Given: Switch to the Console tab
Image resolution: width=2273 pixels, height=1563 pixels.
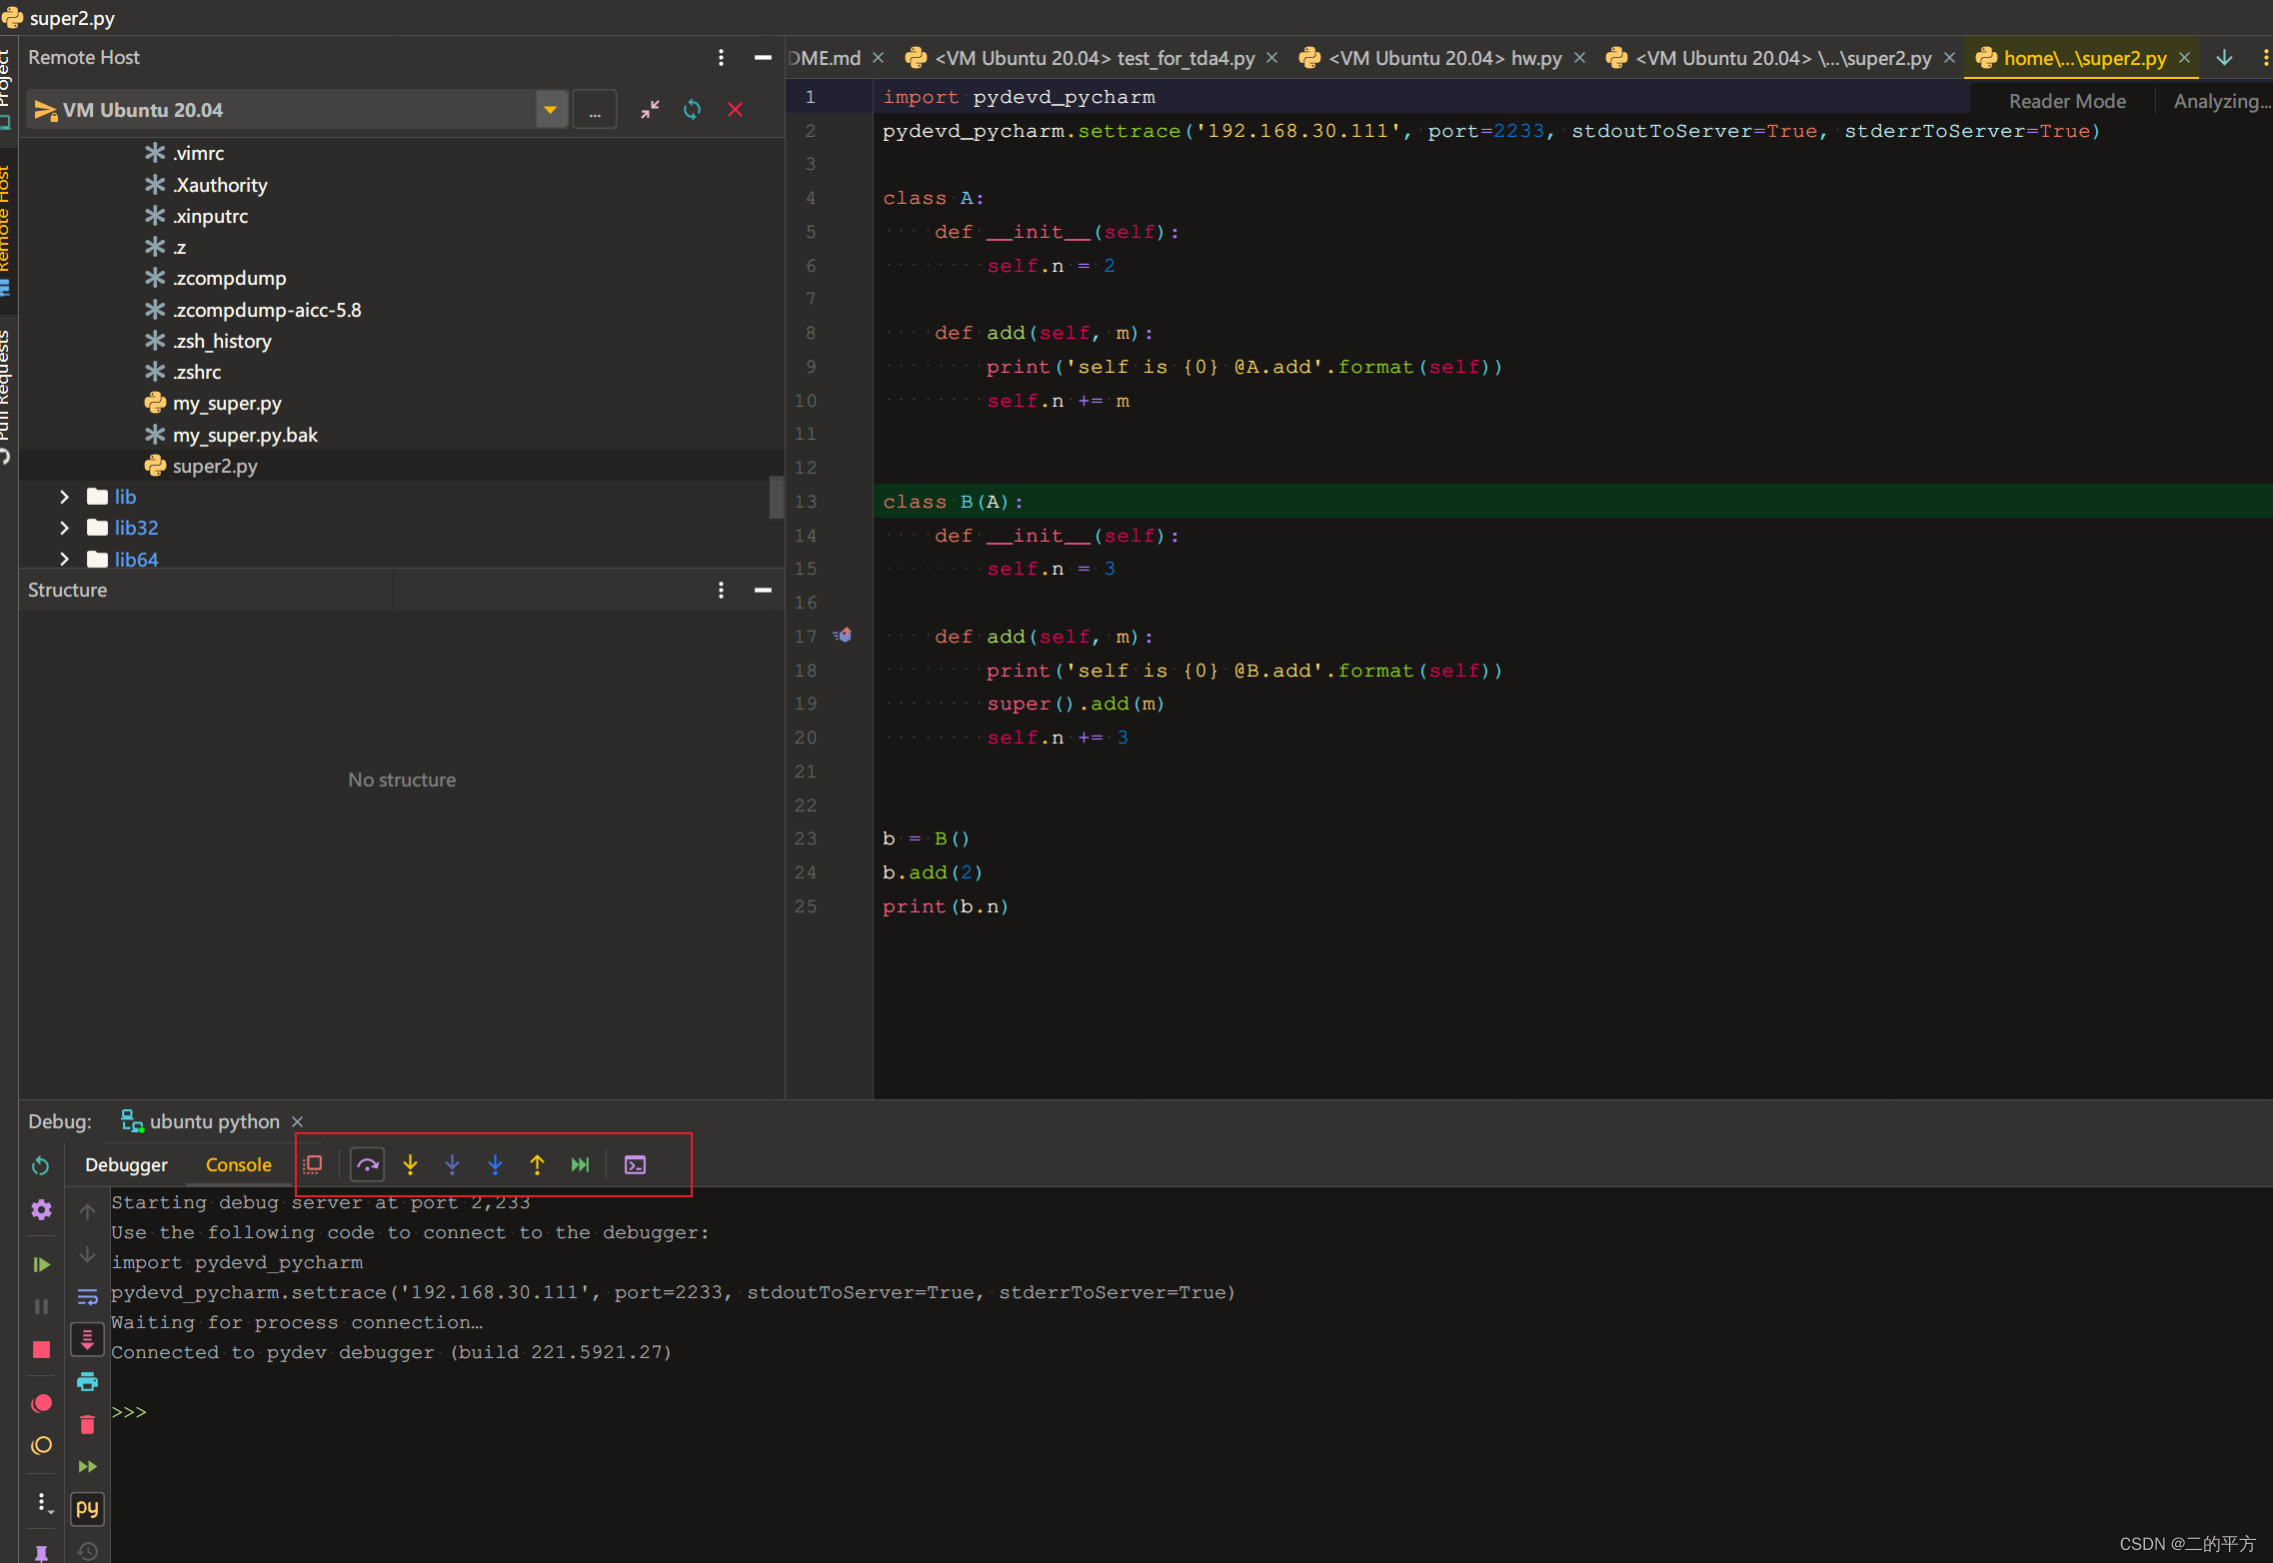Looking at the screenshot, I should coord(238,1165).
